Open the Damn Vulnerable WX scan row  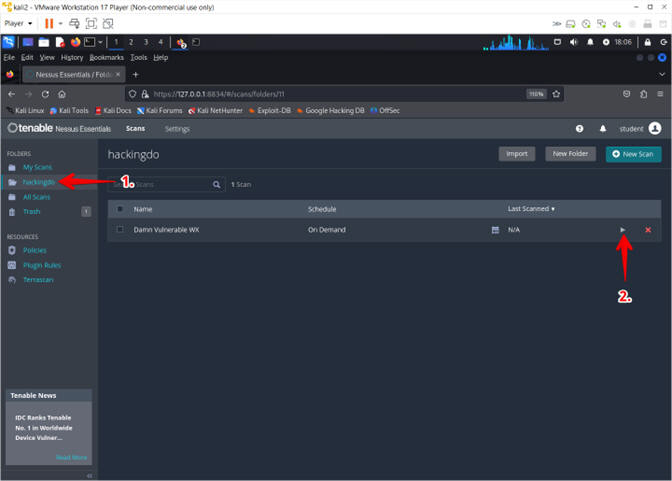(384, 230)
